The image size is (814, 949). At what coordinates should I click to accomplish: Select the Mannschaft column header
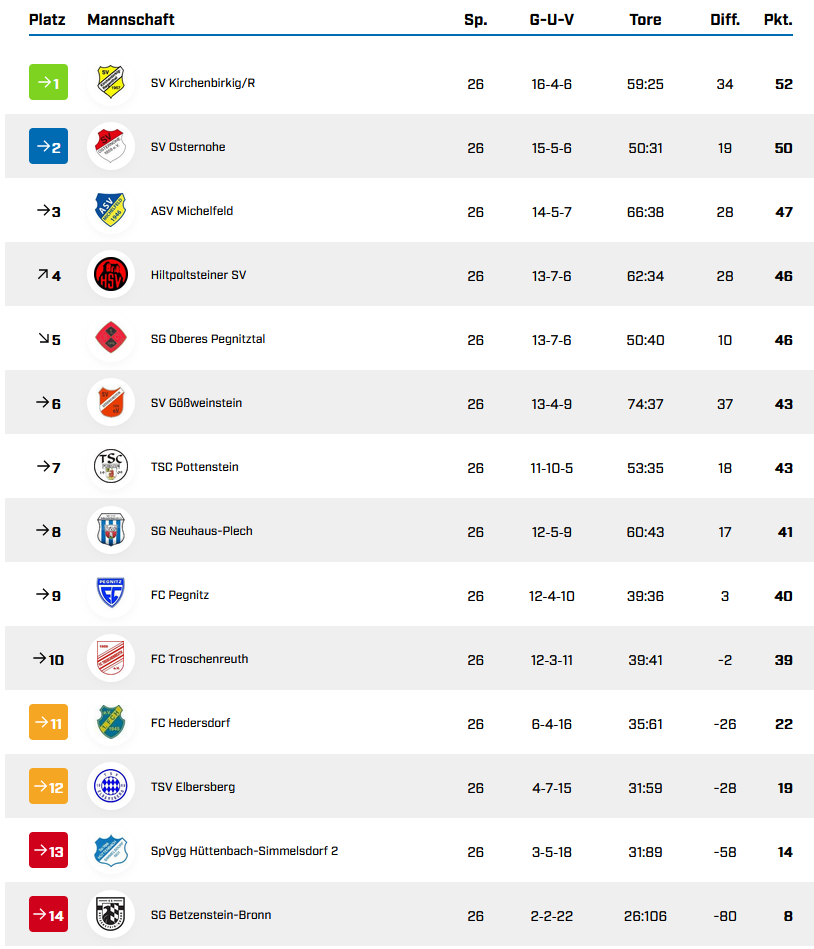click(x=131, y=20)
